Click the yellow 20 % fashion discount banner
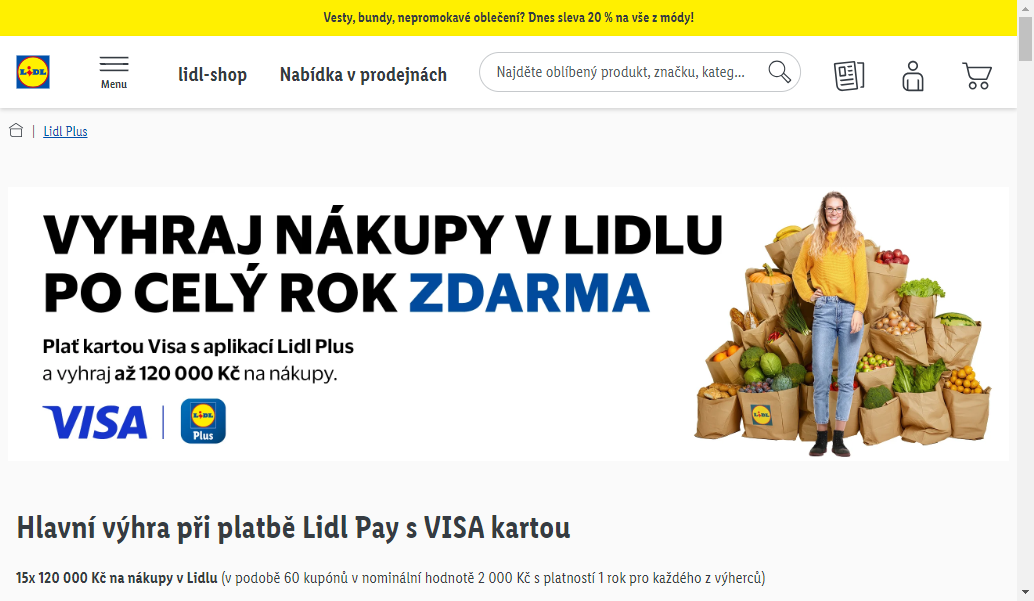The image size is (1034, 601). coord(508,18)
